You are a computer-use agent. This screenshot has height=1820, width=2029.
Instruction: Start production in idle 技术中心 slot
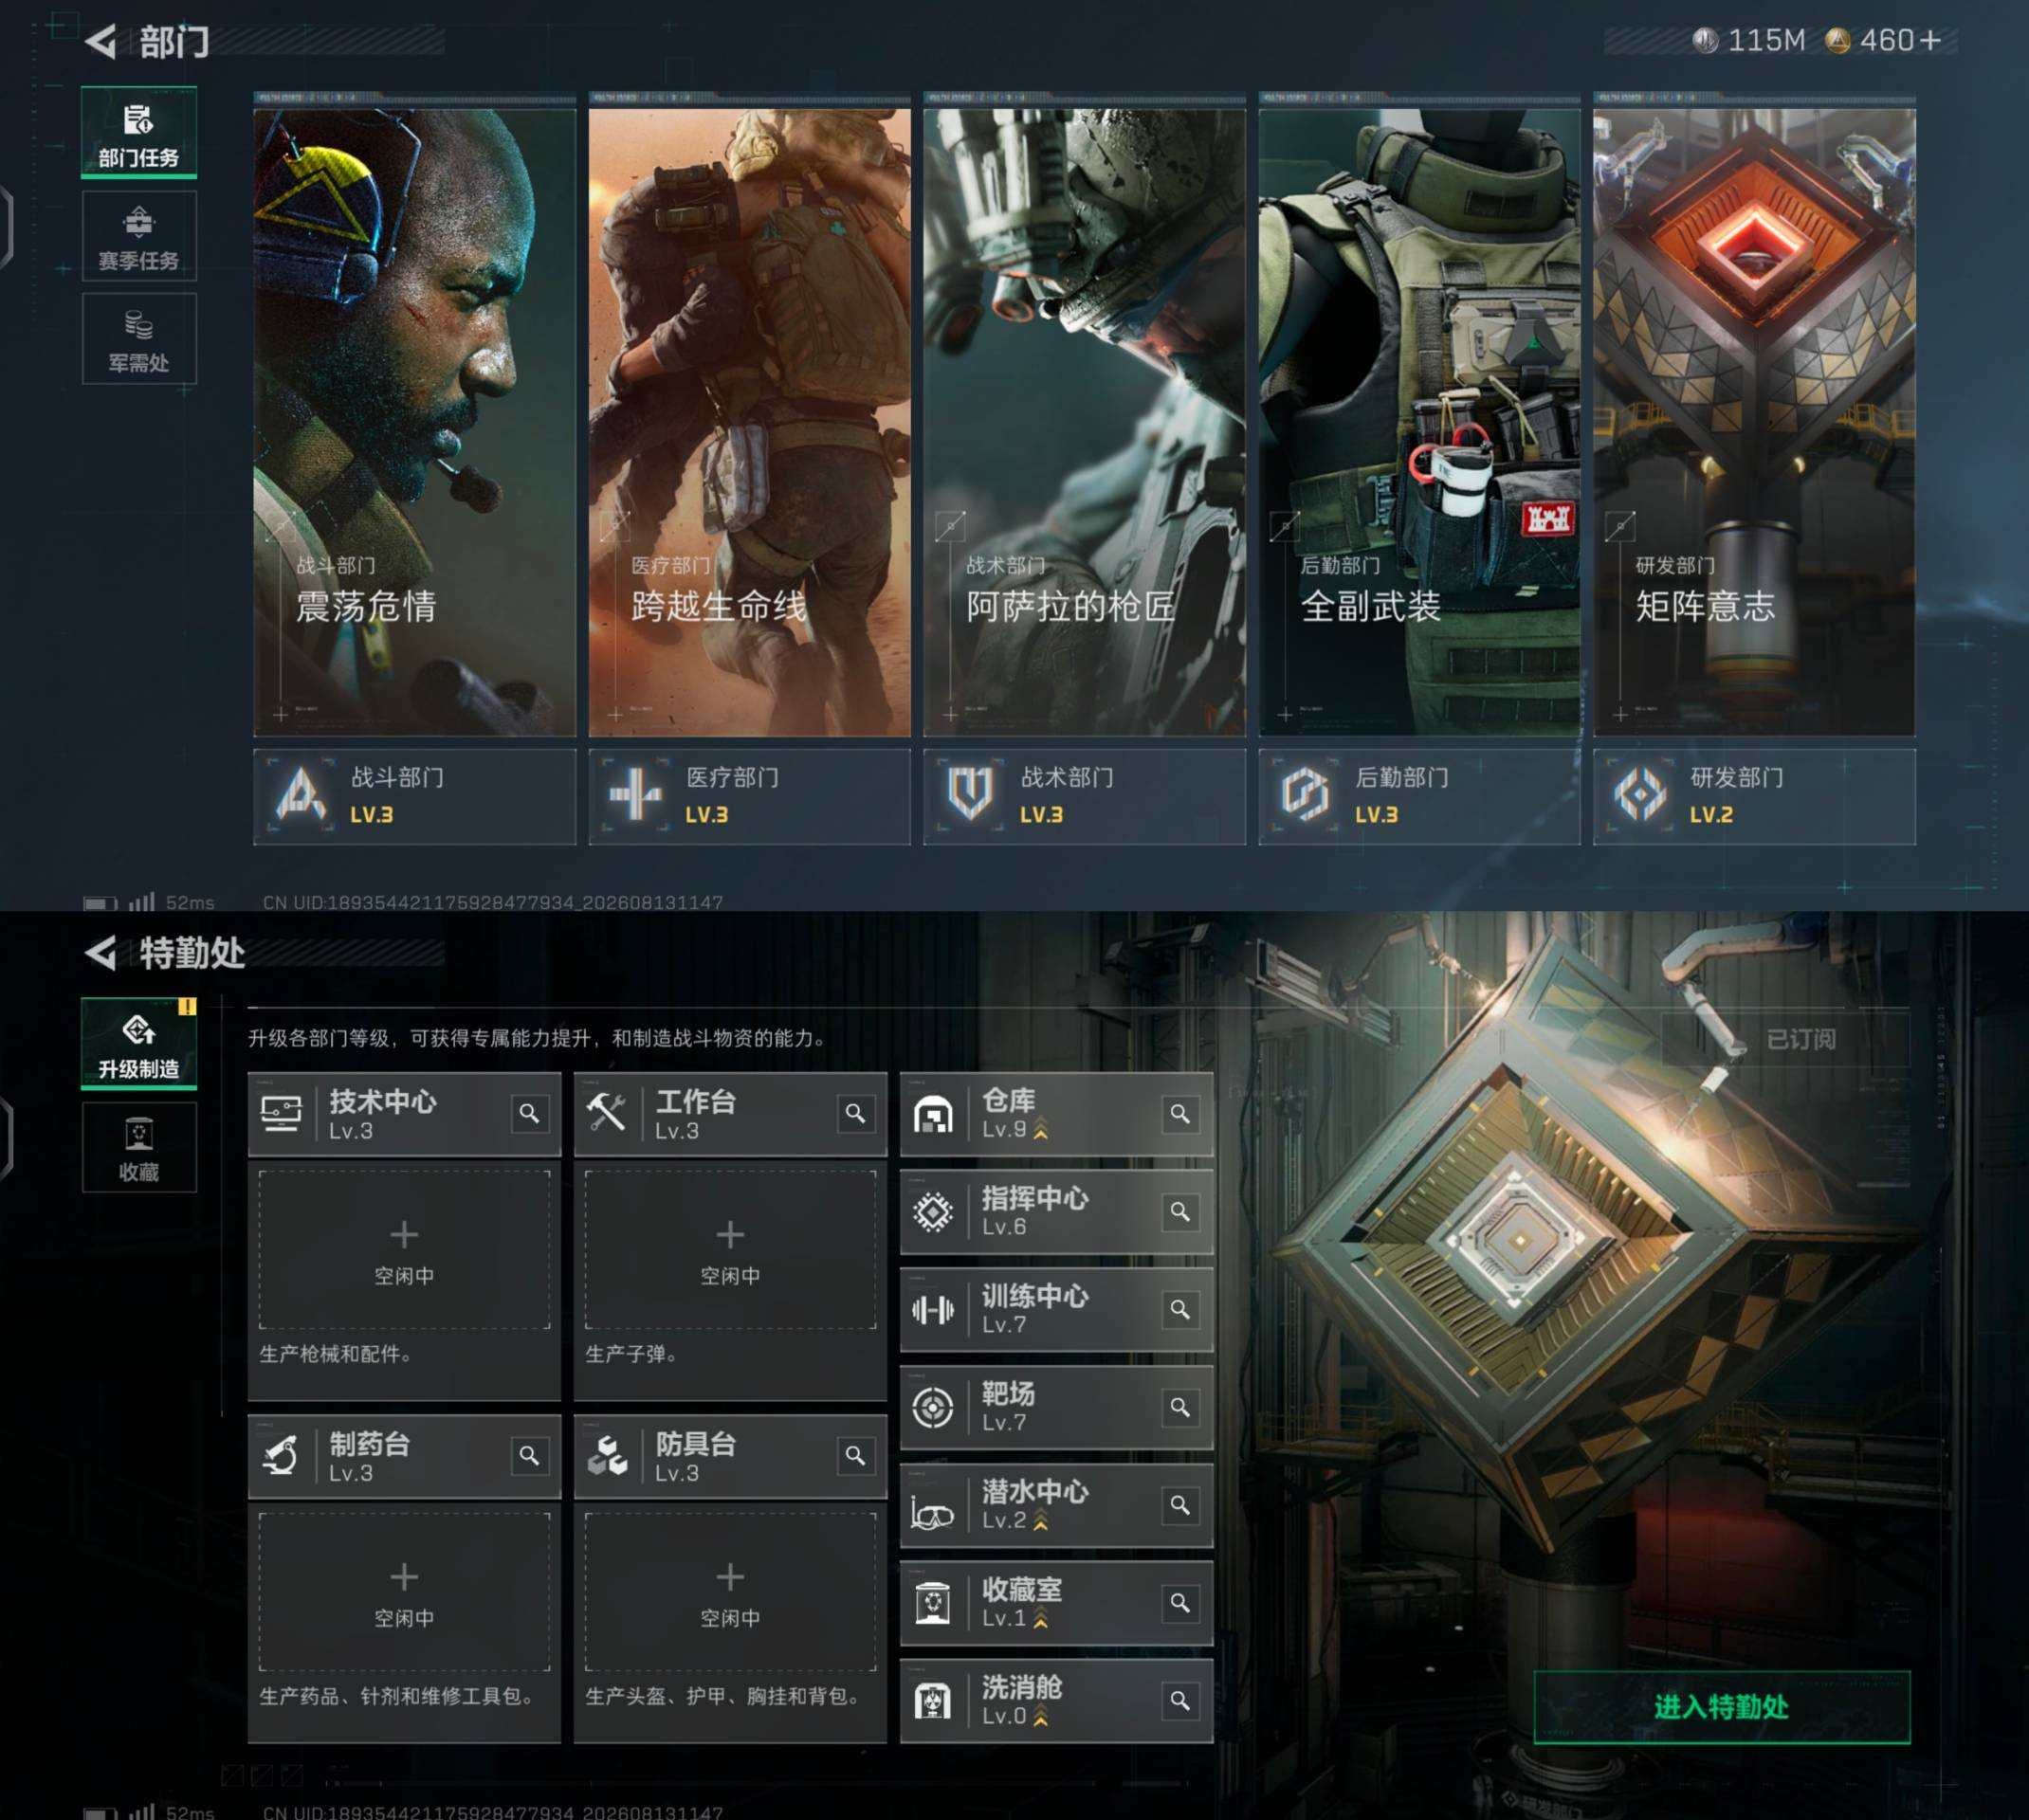[x=404, y=1250]
